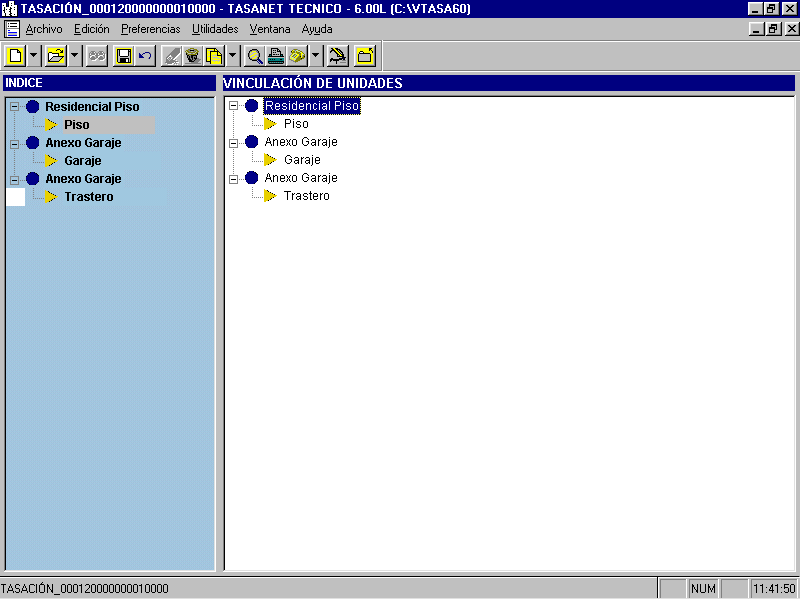Print using the printer icon
The width and height of the screenshot is (800, 600).
tap(276, 56)
